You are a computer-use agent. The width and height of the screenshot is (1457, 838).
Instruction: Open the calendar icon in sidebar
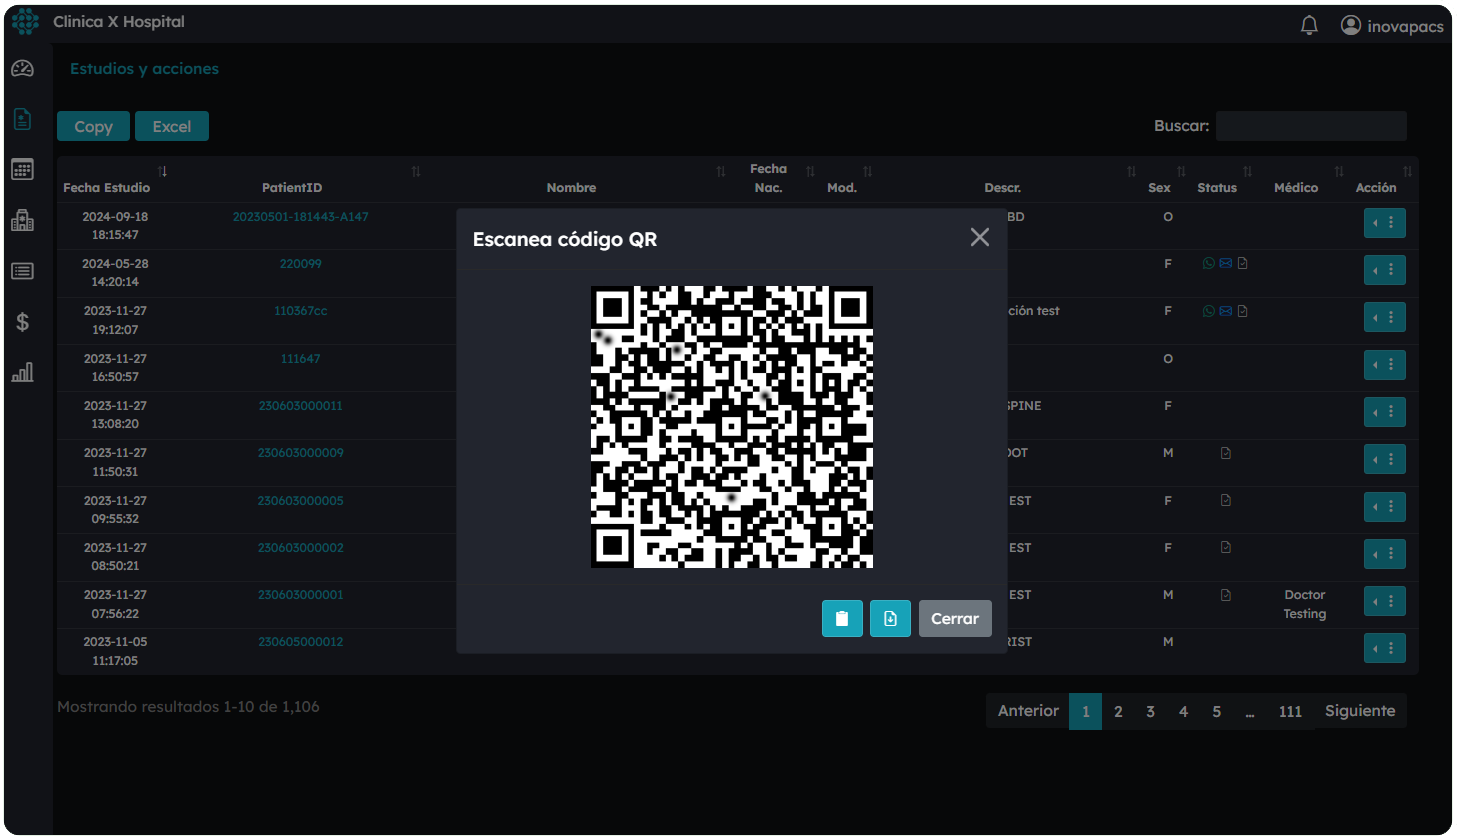(22, 169)
